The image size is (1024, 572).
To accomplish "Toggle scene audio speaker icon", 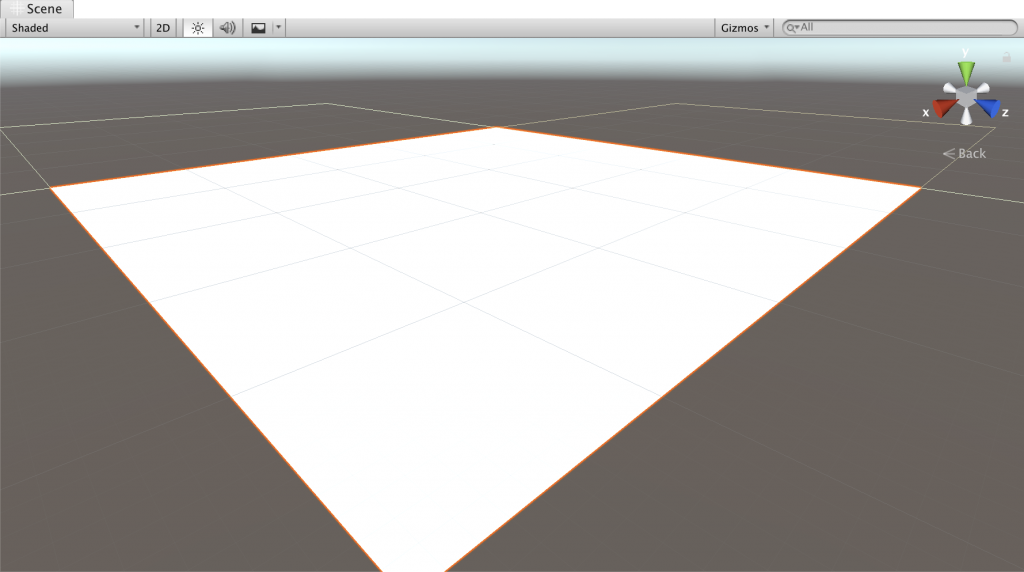I will (x=228, y=28).
